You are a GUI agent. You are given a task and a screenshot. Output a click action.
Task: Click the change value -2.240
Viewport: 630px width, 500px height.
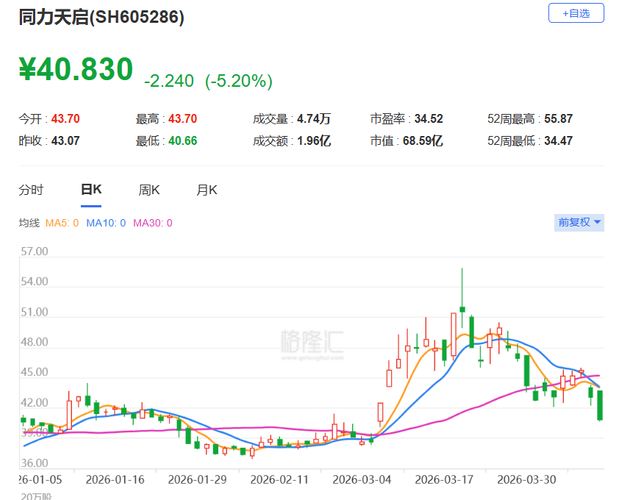coord(169,81)
